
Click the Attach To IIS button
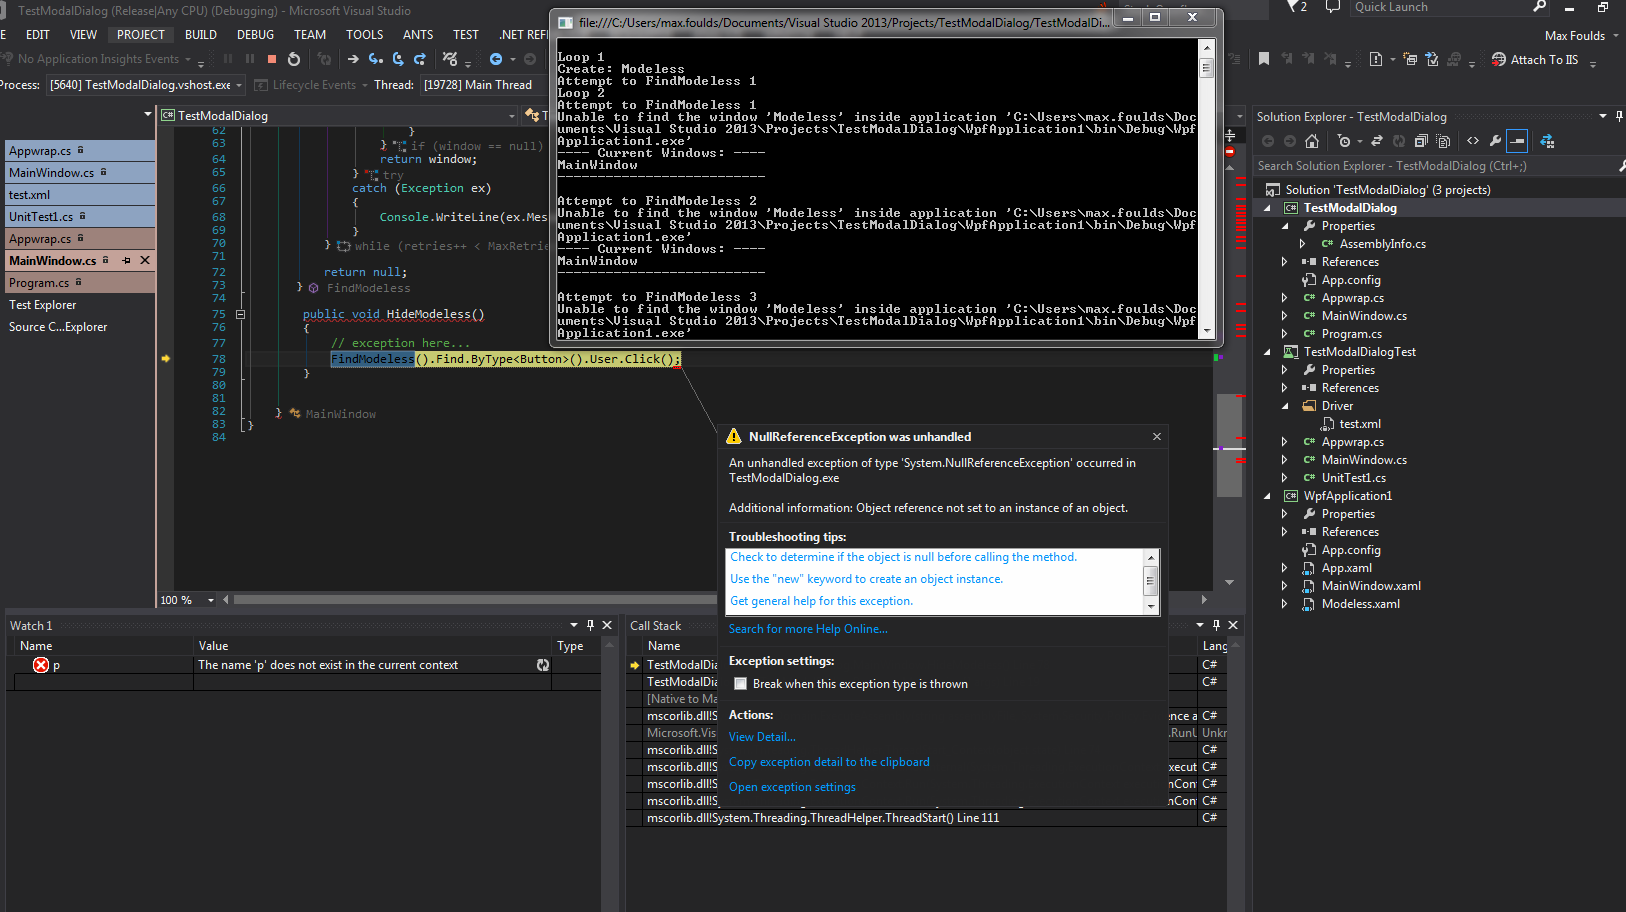click(1535, 60)
